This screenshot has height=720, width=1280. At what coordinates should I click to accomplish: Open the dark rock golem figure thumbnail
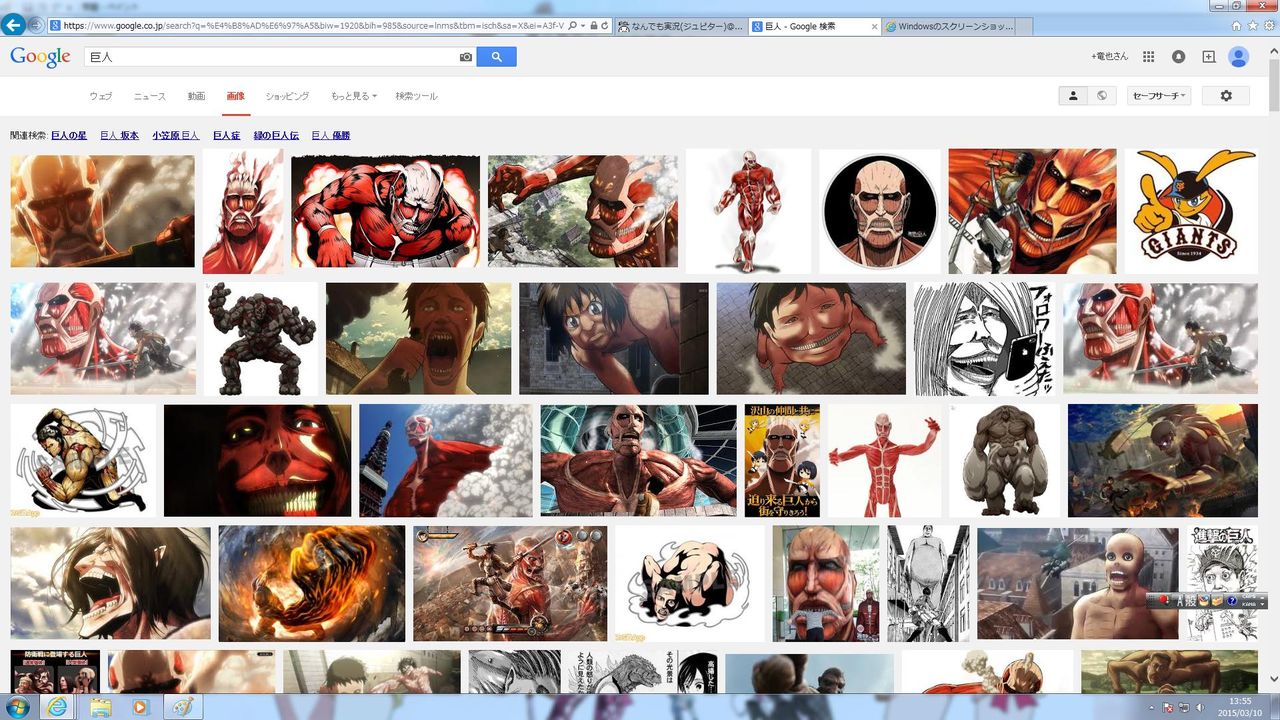tap(260, 338)
